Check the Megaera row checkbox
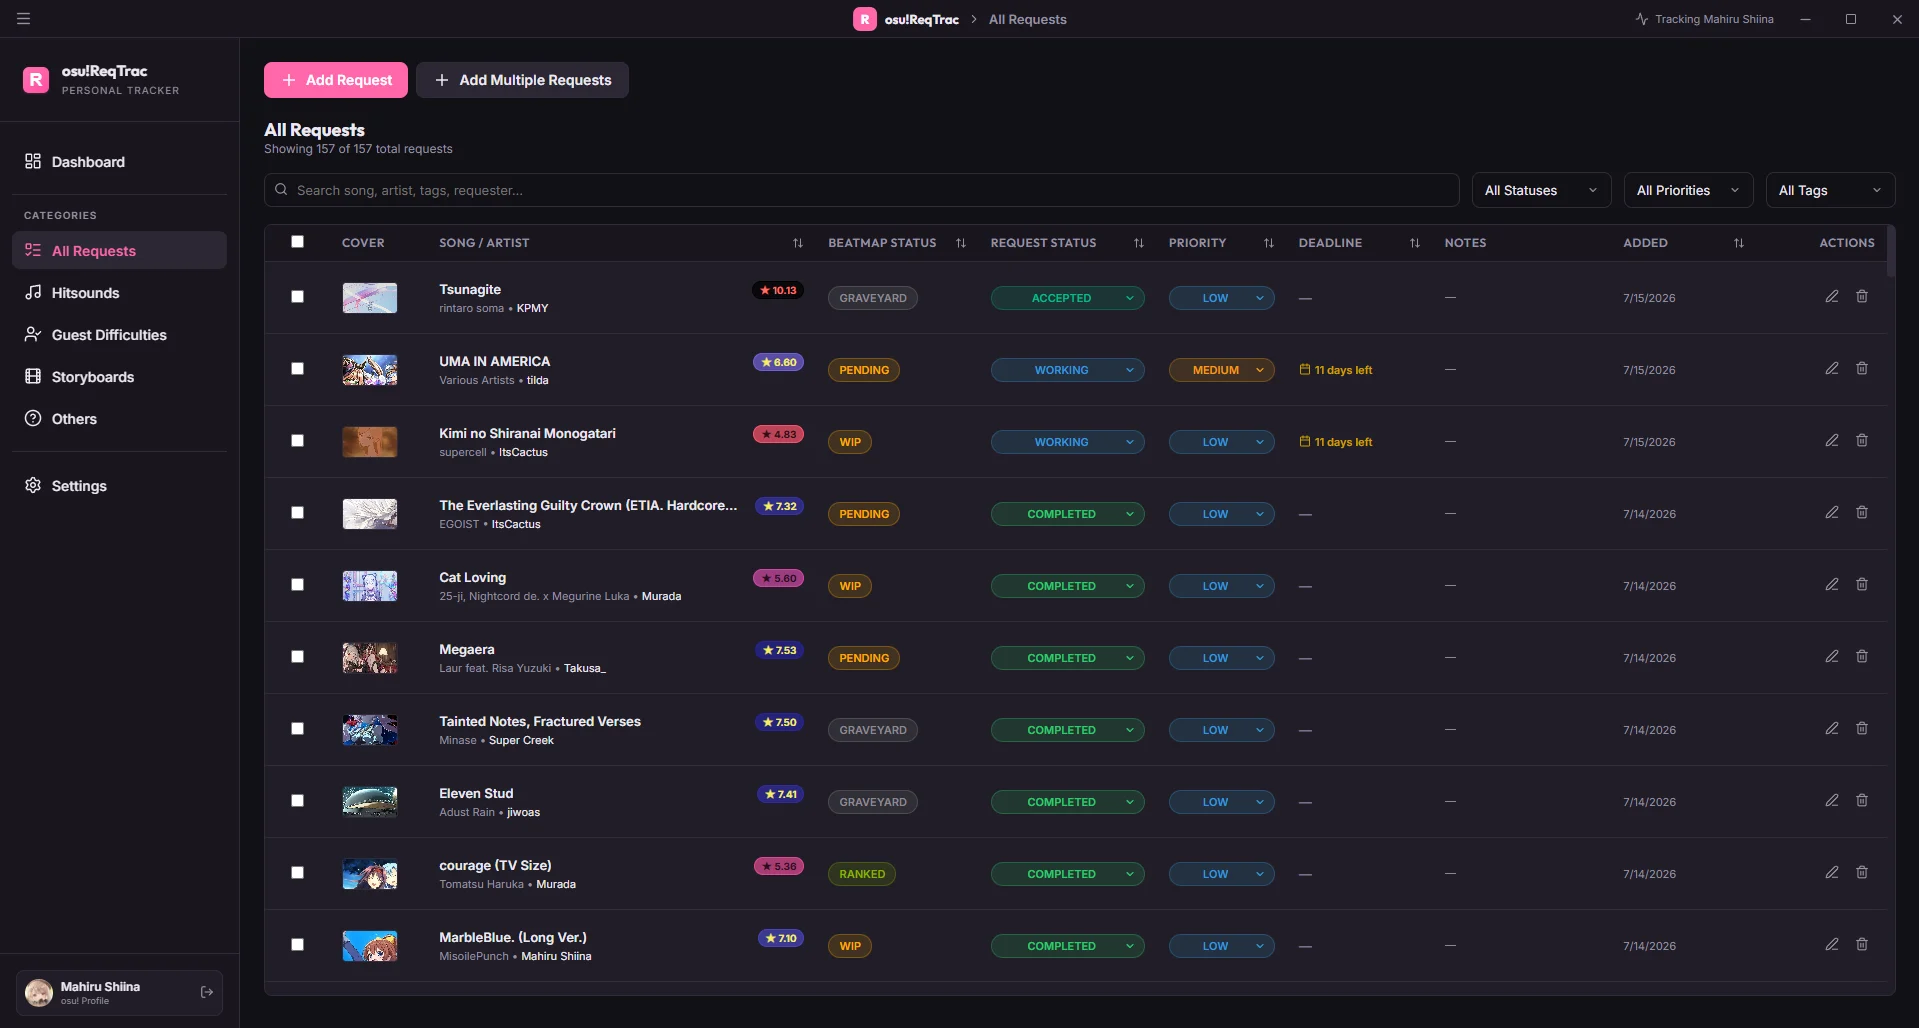 point(297,657)
